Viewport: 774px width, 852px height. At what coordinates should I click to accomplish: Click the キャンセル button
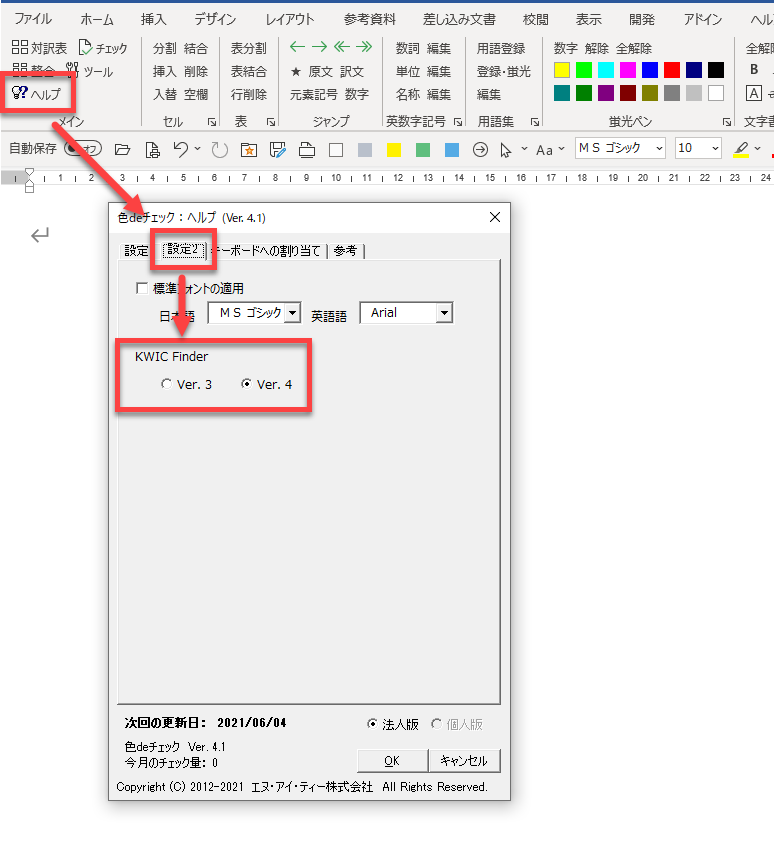(x=464, y=761)
